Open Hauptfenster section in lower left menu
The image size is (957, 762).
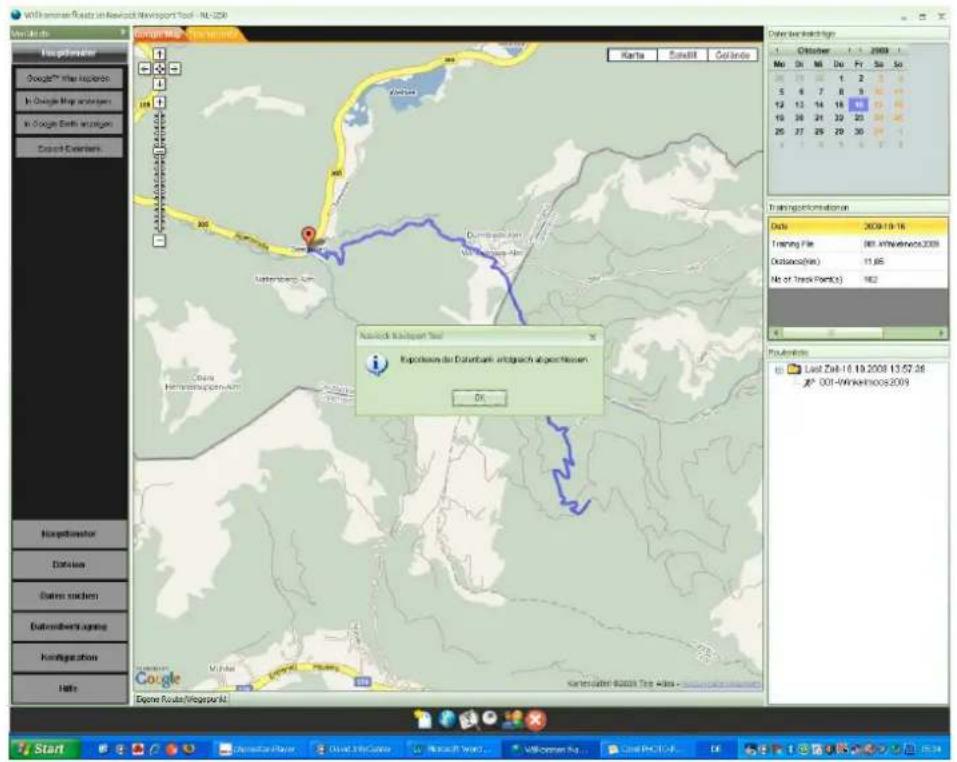(69, 534)
